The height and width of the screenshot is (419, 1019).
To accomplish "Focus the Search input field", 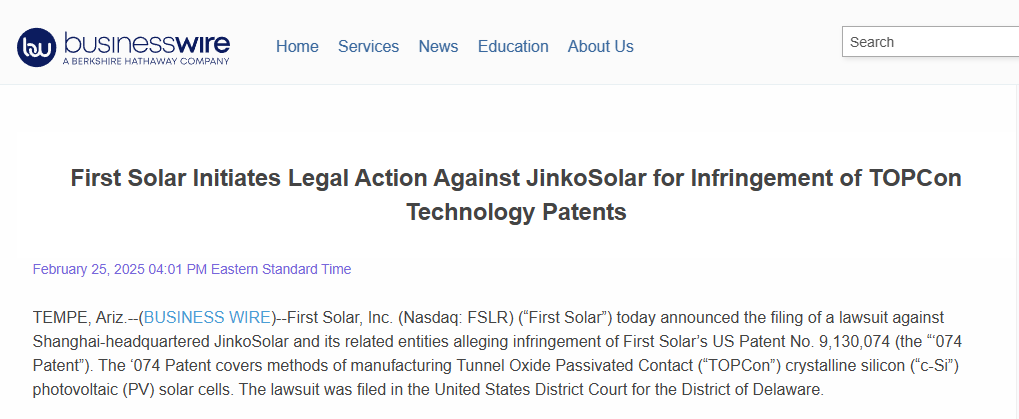I will (930, 42).
